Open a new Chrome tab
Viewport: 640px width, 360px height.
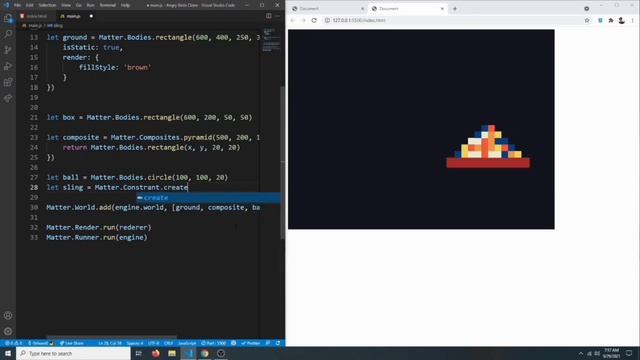(455, 9)
